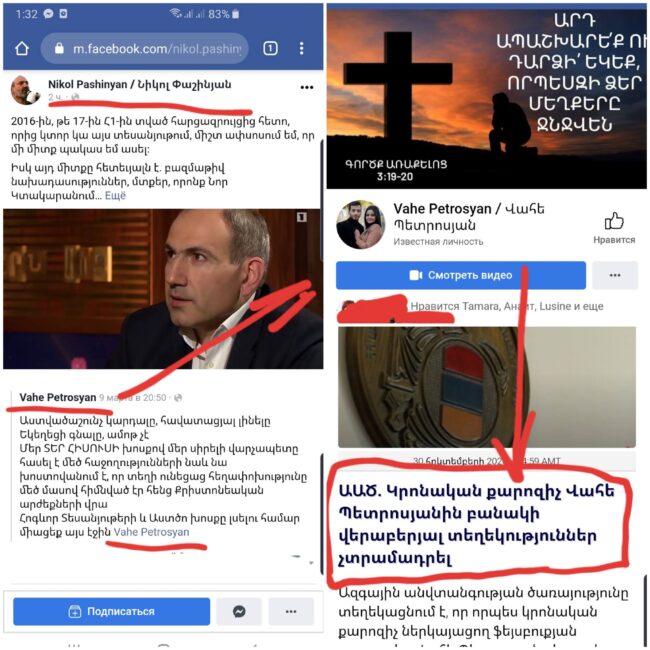Open the cross cover photo
This screenshot has width=650, height=650.
pyautogui.click(x=486, y=99)
